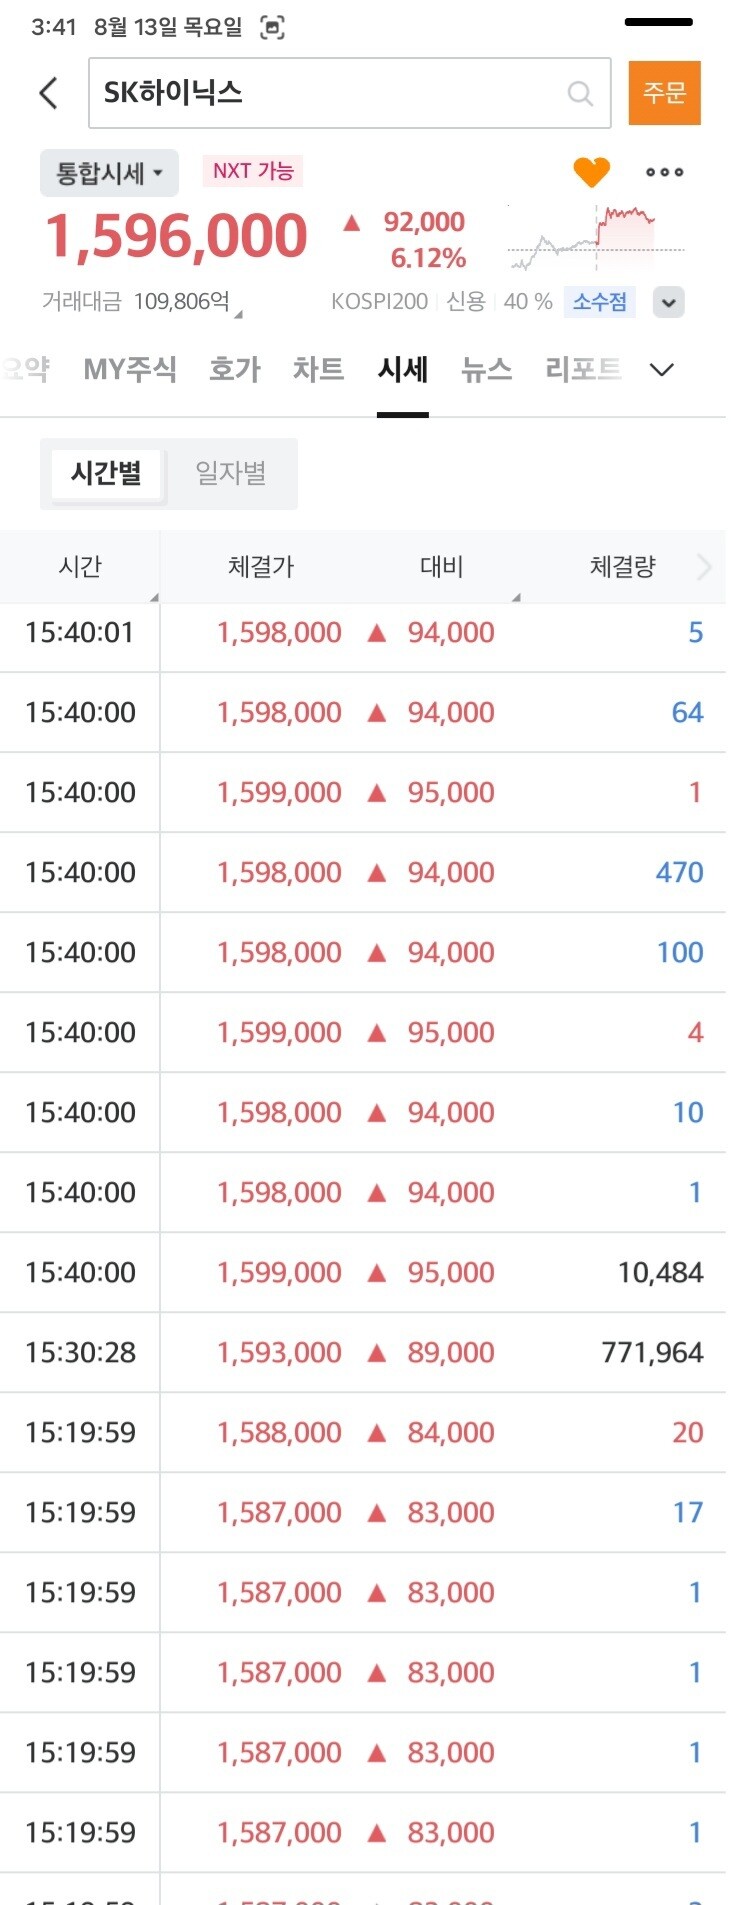This screenshot has height=1905, width=731.
Task: Tap the mini price chart thumbnail
Action: [x=596, y=238]
